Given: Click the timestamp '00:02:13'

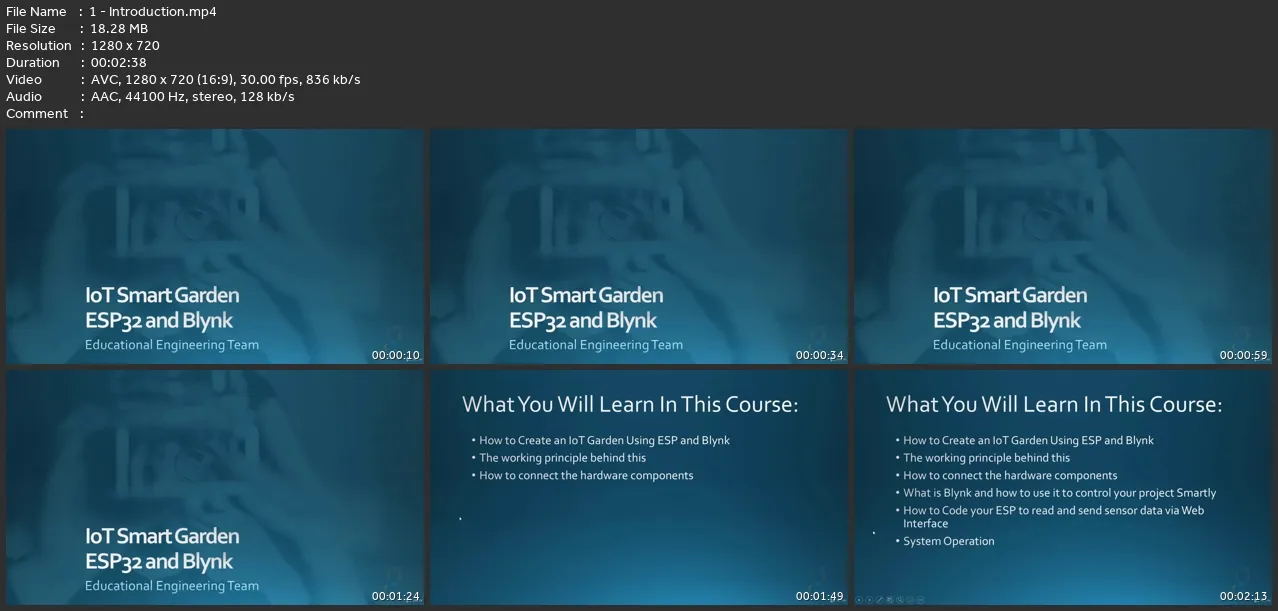Looking at the screenshot, I should (x=1244, y=597).
